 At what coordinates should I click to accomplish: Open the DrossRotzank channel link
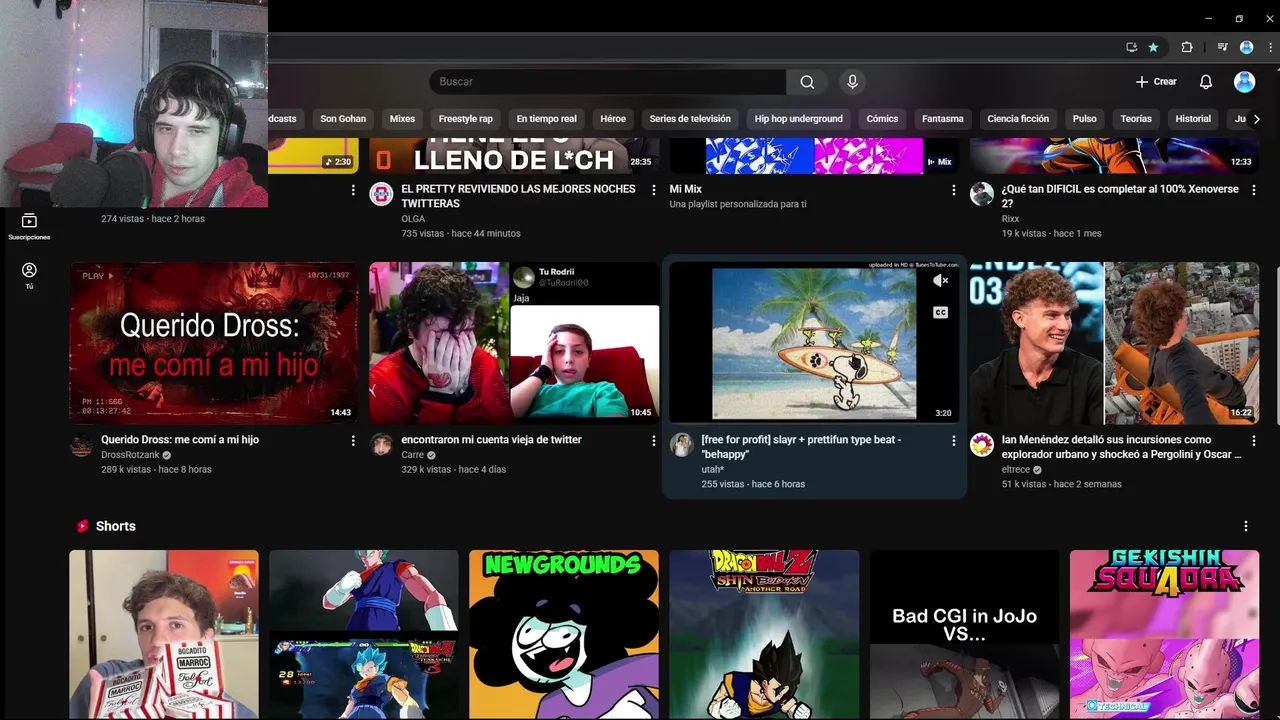[130, 455]
